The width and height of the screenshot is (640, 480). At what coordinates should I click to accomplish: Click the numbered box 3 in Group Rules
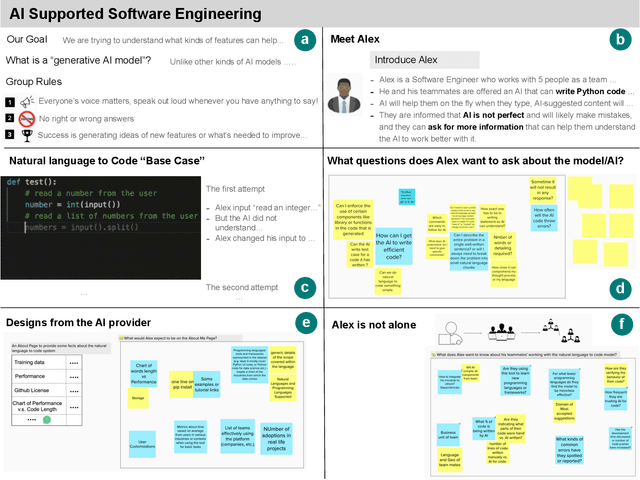[10, 135]
